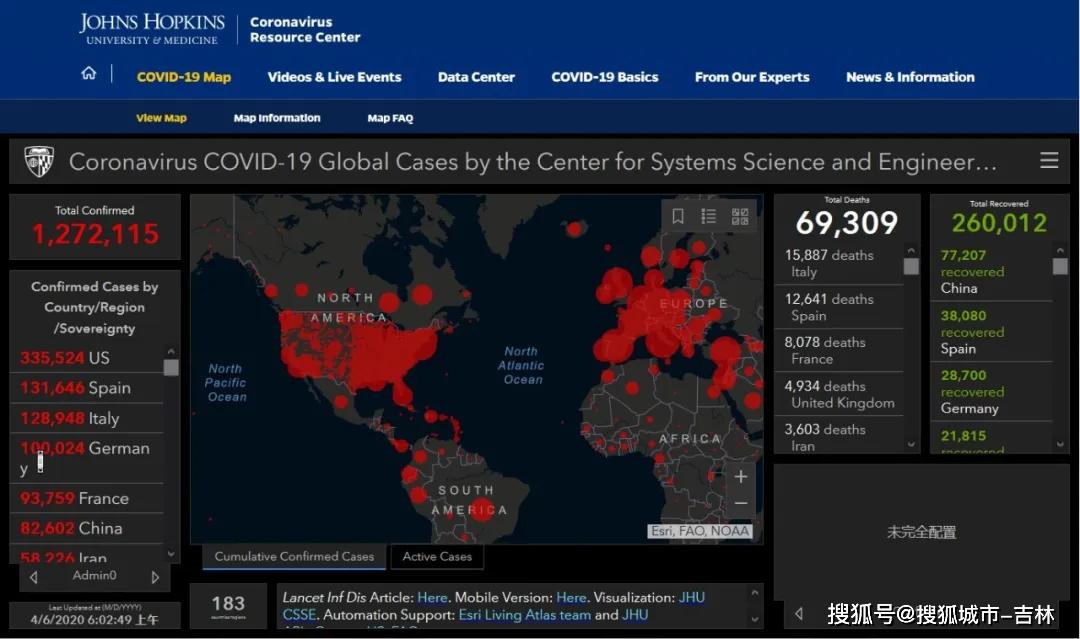Click 8,078 deaths France entry
1080x639 pixels.
click(x=839, y=350)
